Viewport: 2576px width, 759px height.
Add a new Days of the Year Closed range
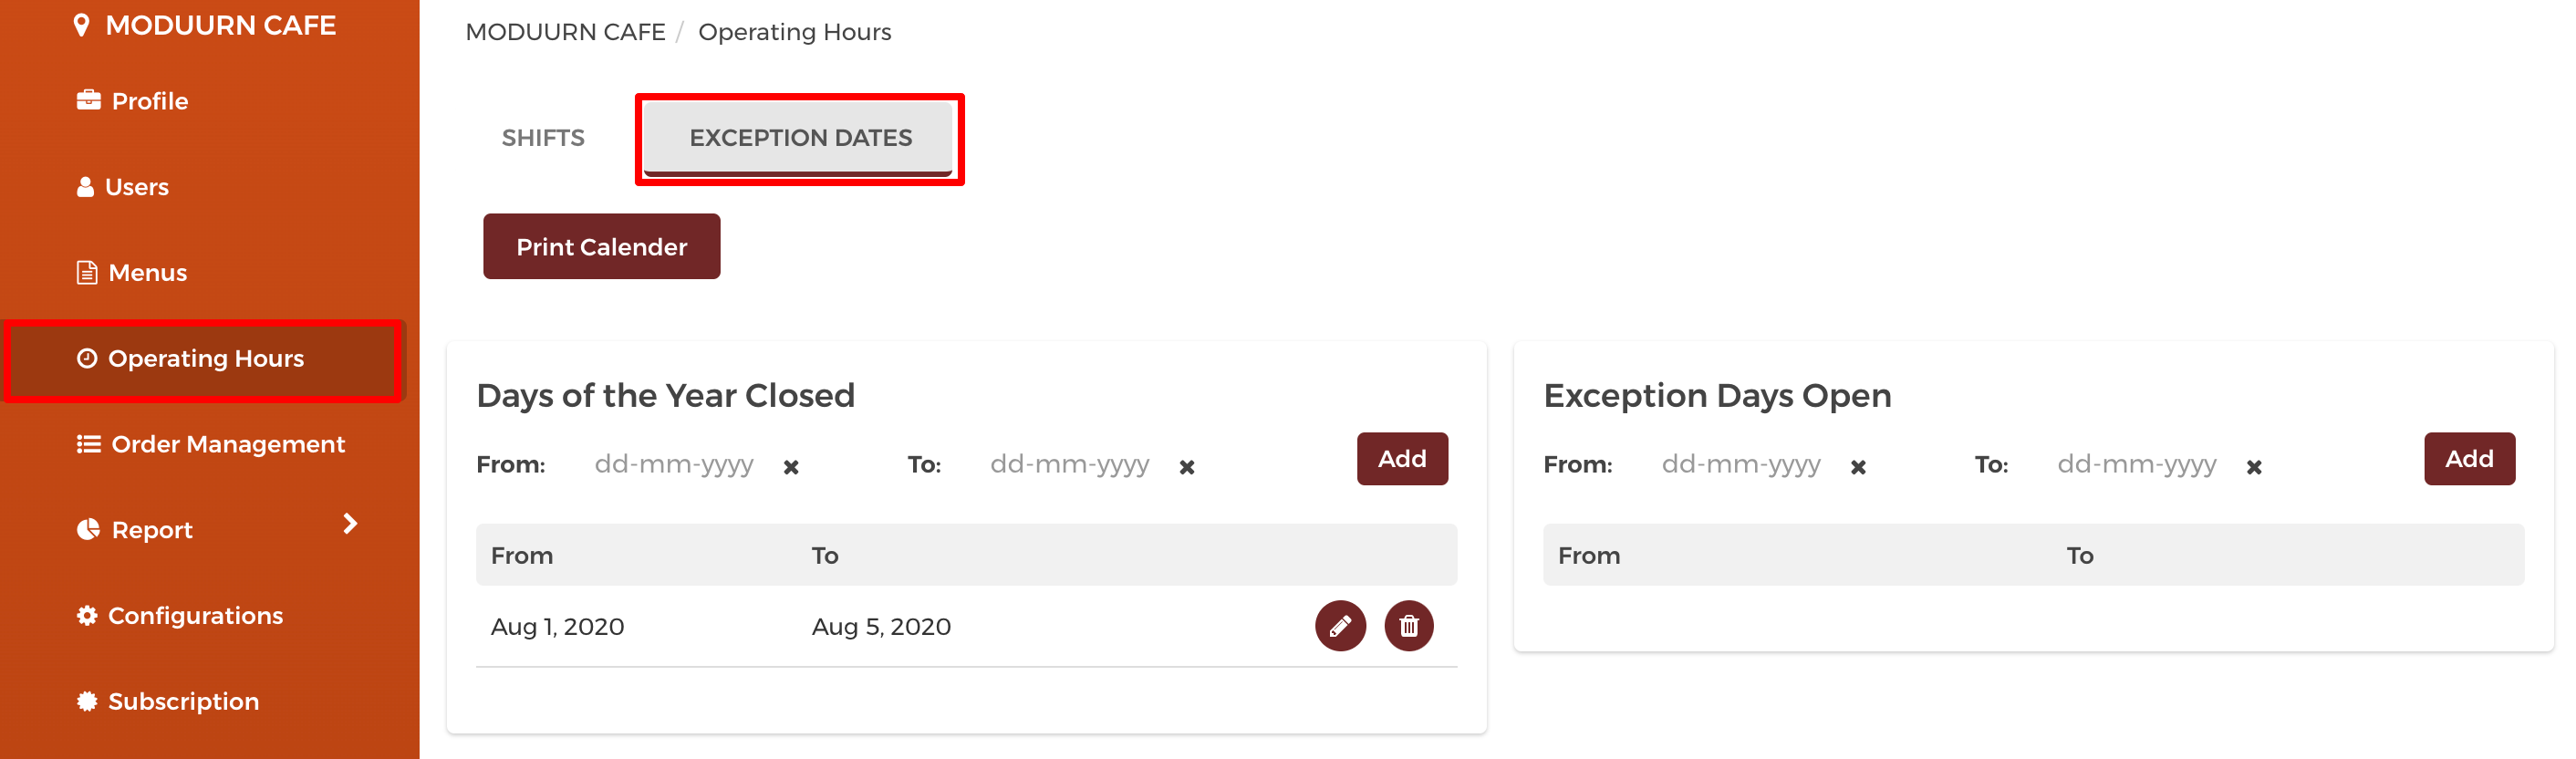pyautogui.click(x=1402, y=459)
